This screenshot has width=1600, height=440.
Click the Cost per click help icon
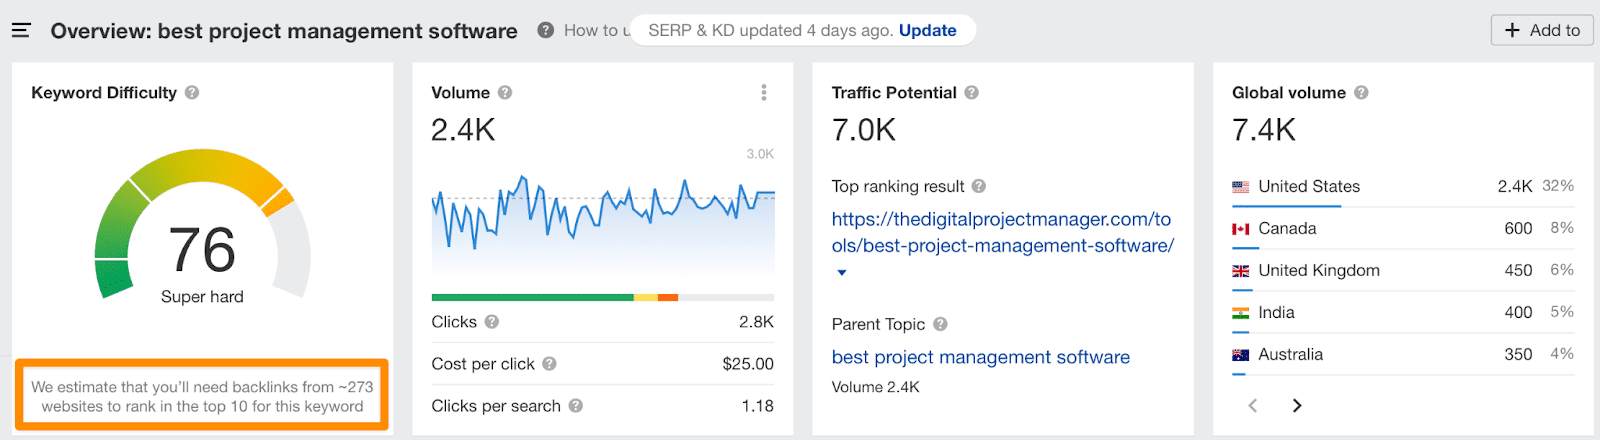coord(549,364)
